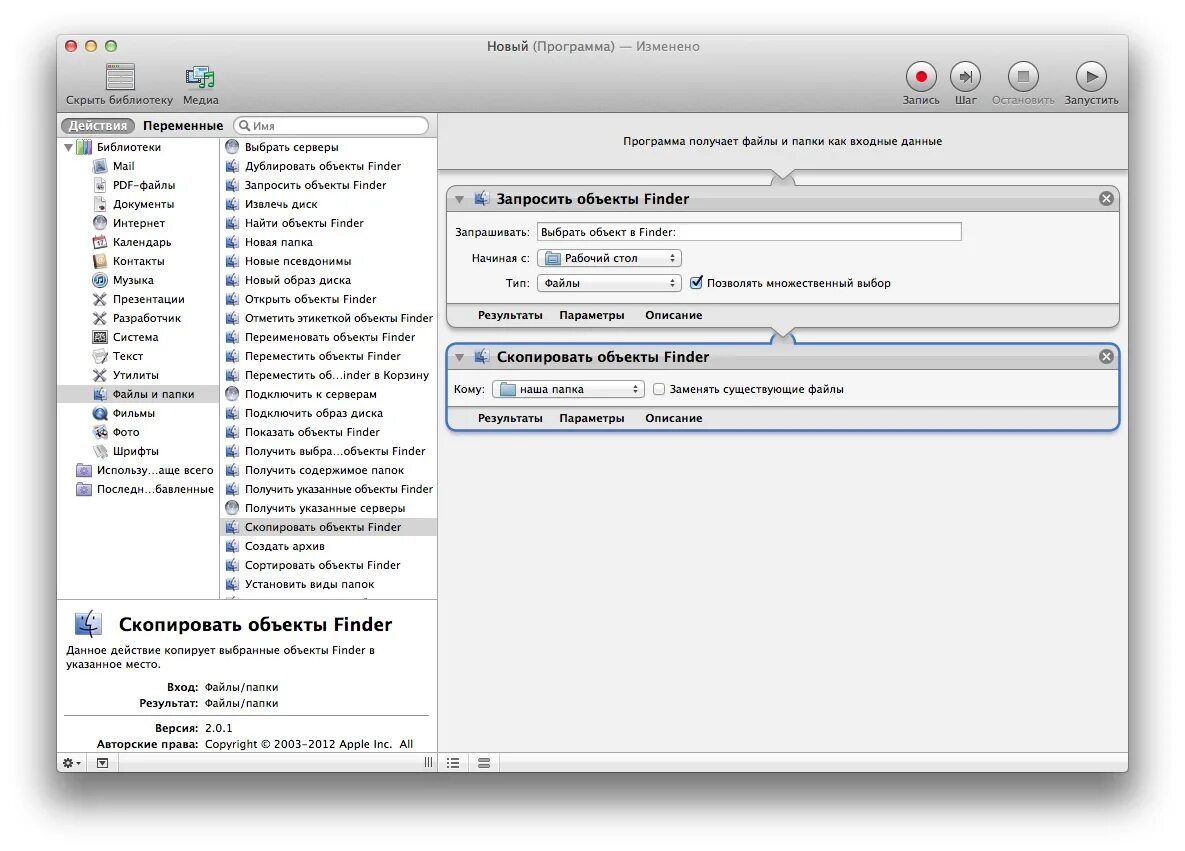Select Контакты library category

tap(138, 261)
